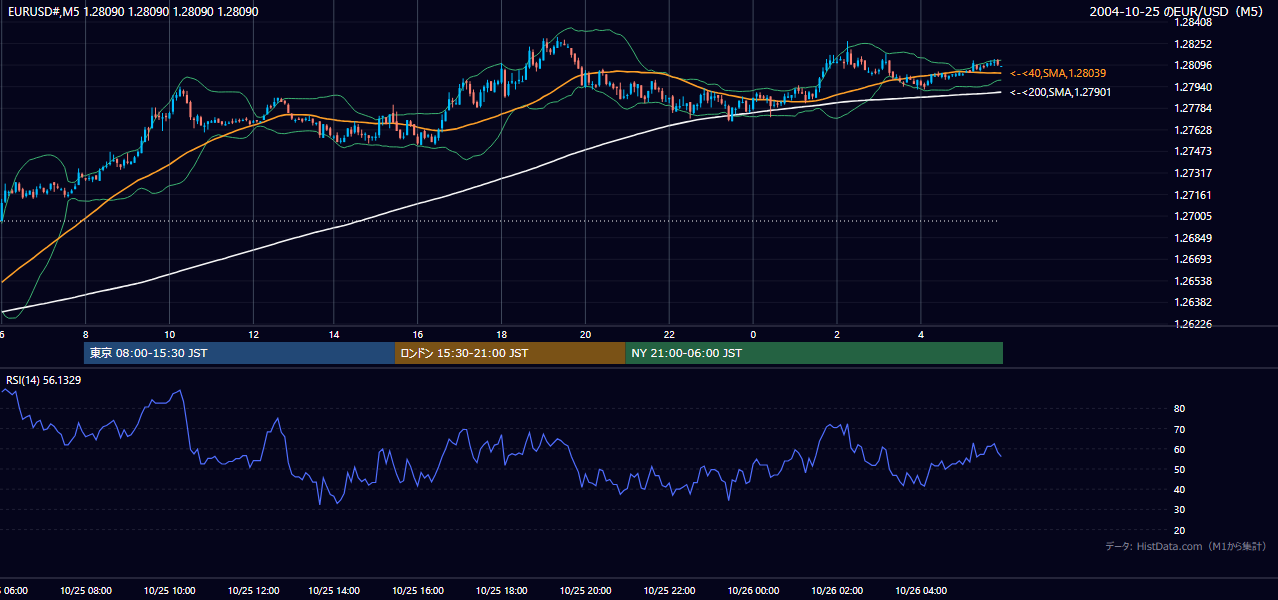Click hour label 2 under price chart

point(837,334)
